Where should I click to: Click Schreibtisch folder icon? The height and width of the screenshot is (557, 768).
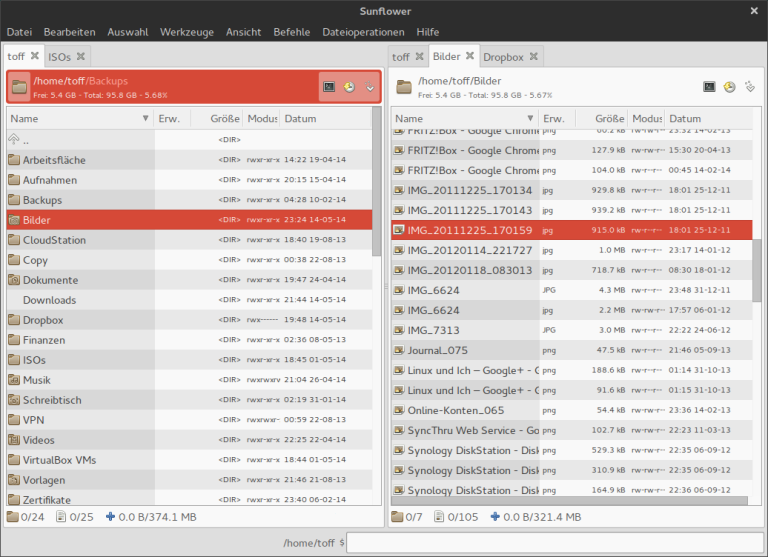click(14, 400)
